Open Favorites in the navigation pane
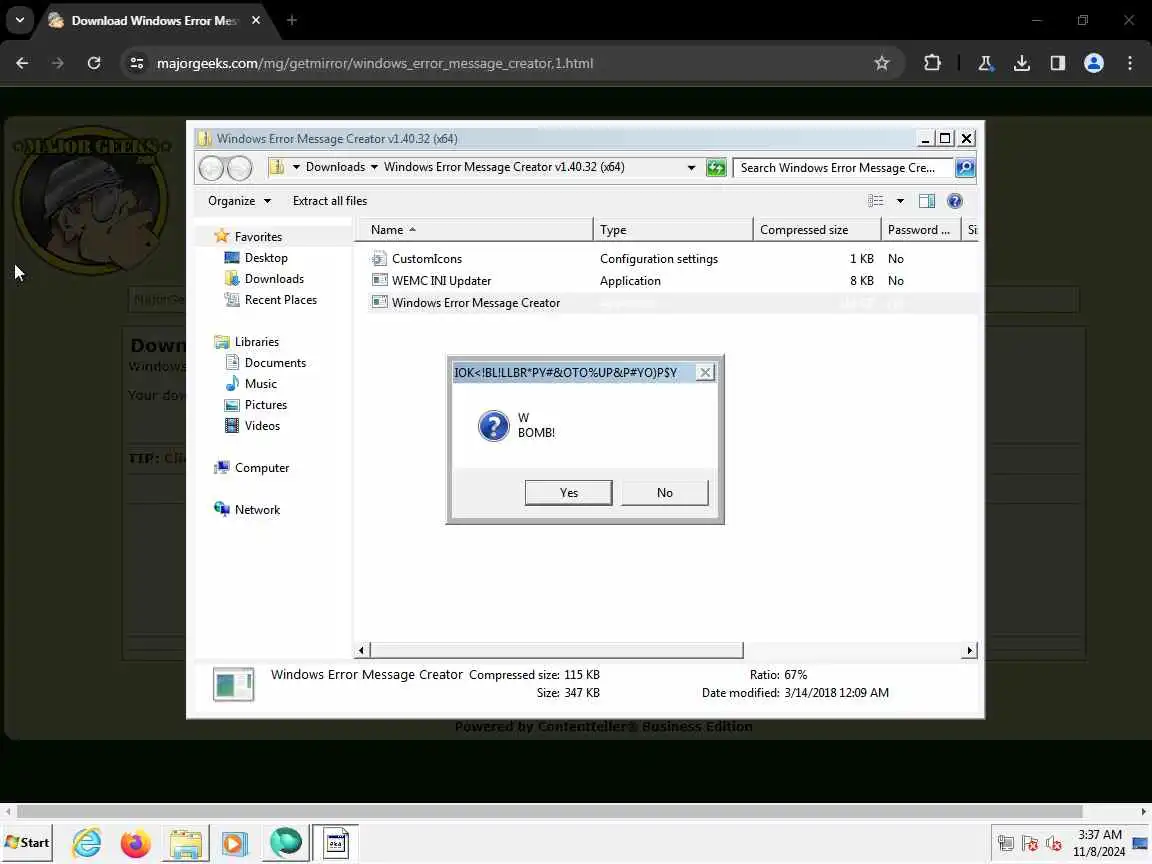 tap(258, 237)
